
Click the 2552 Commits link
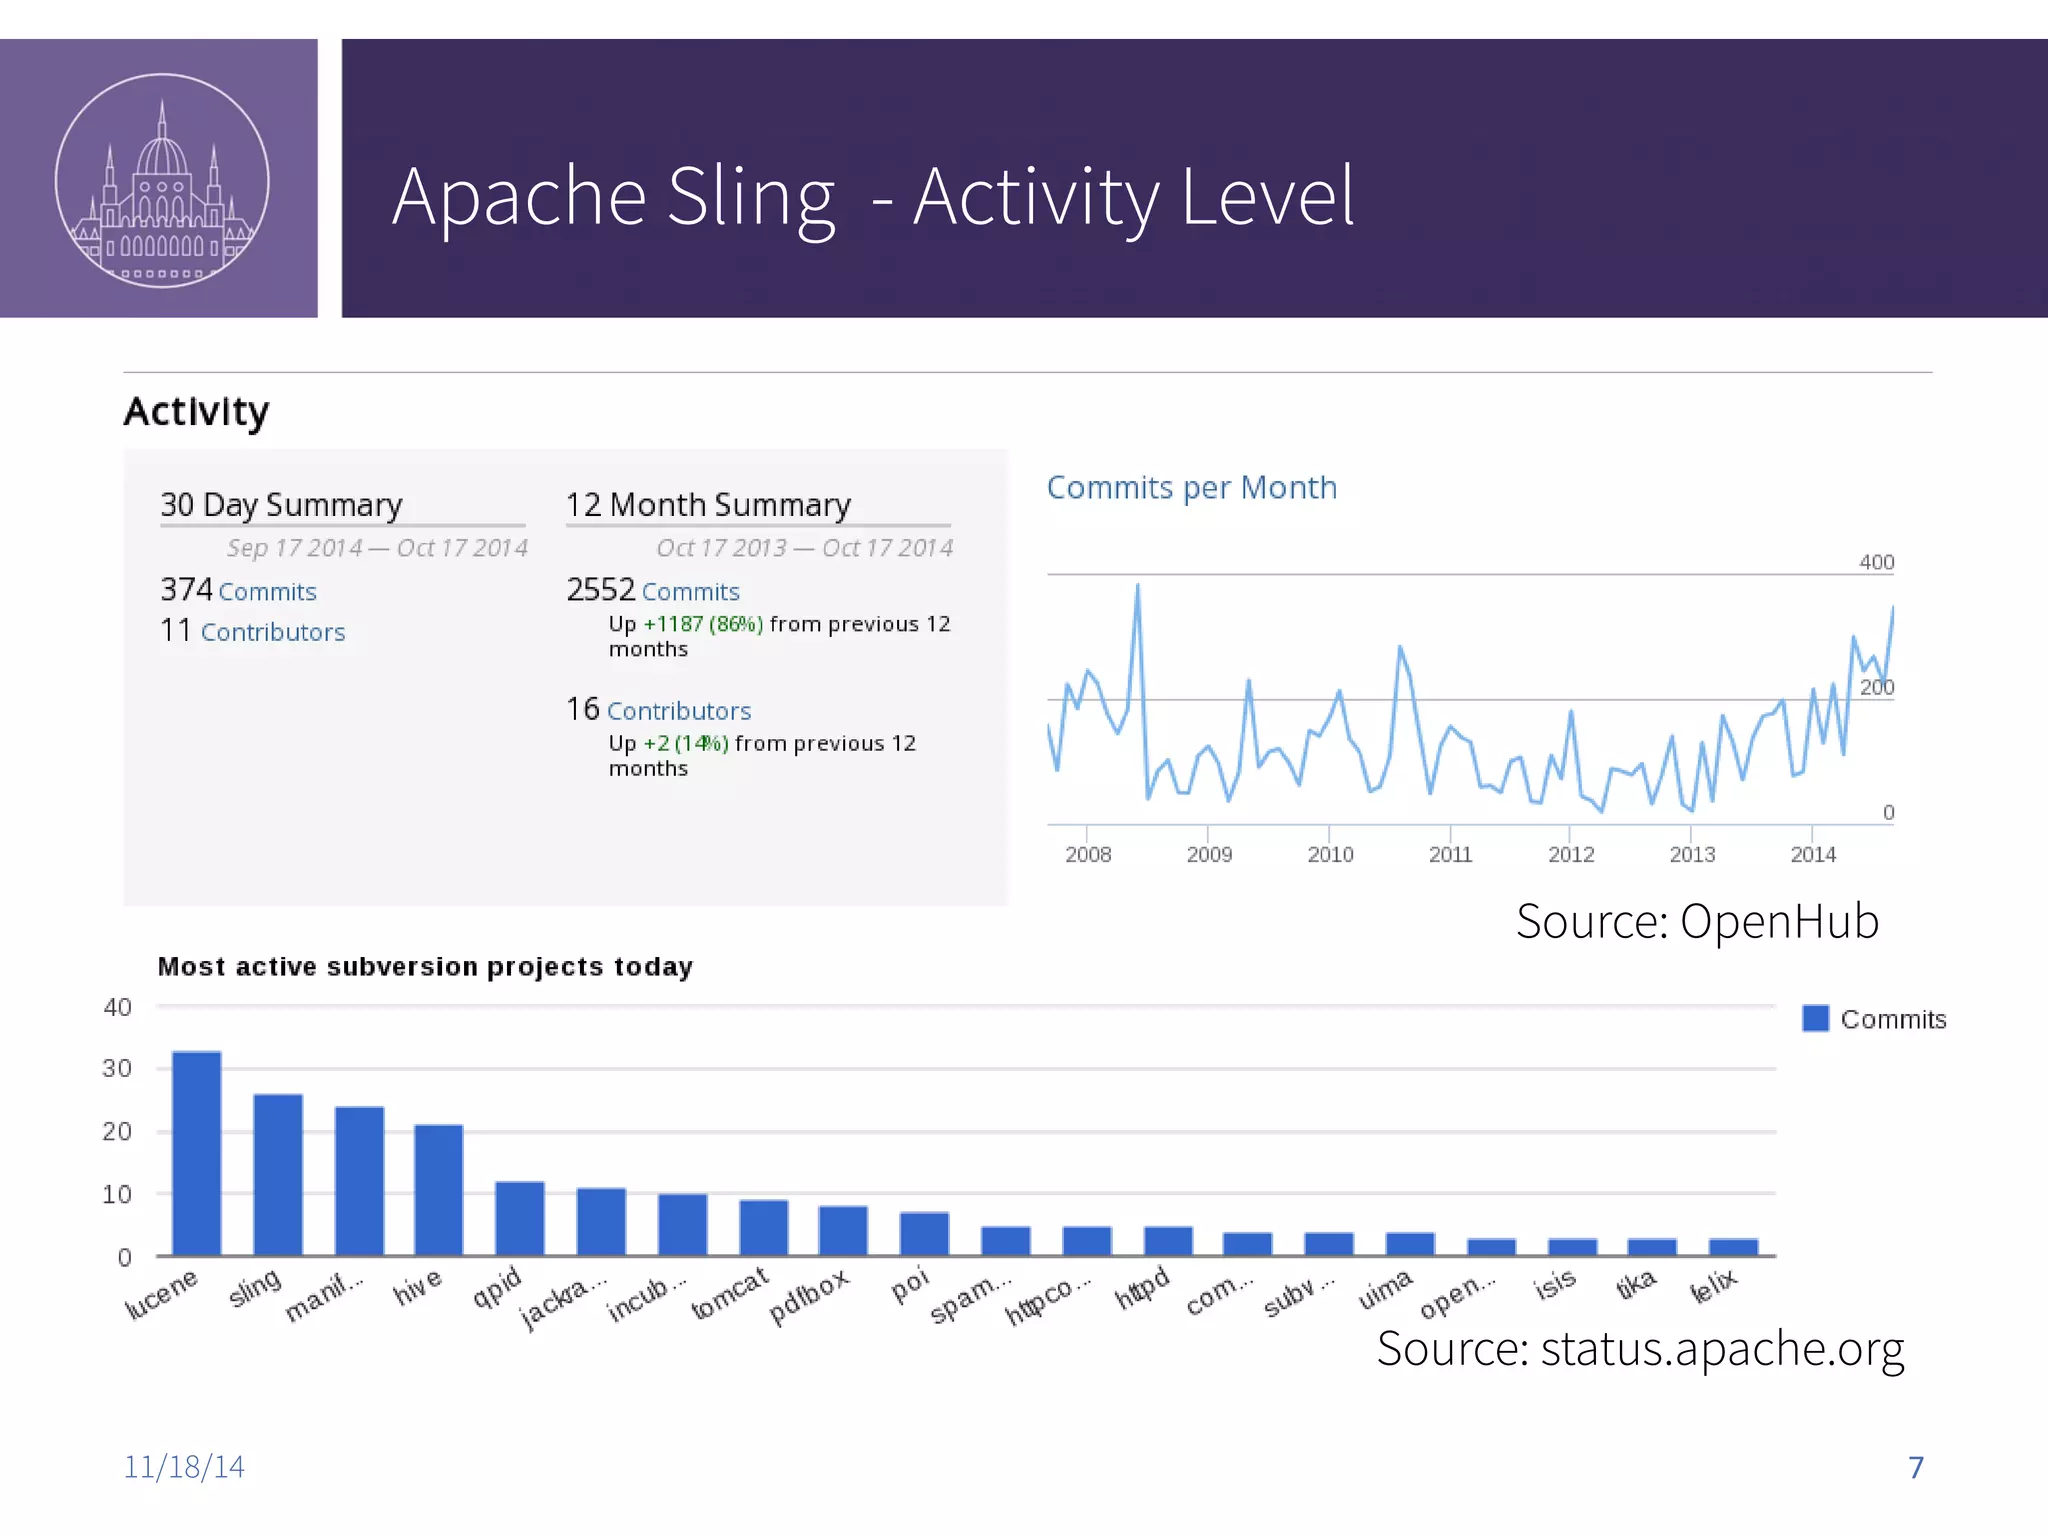(x=690, y=592)
